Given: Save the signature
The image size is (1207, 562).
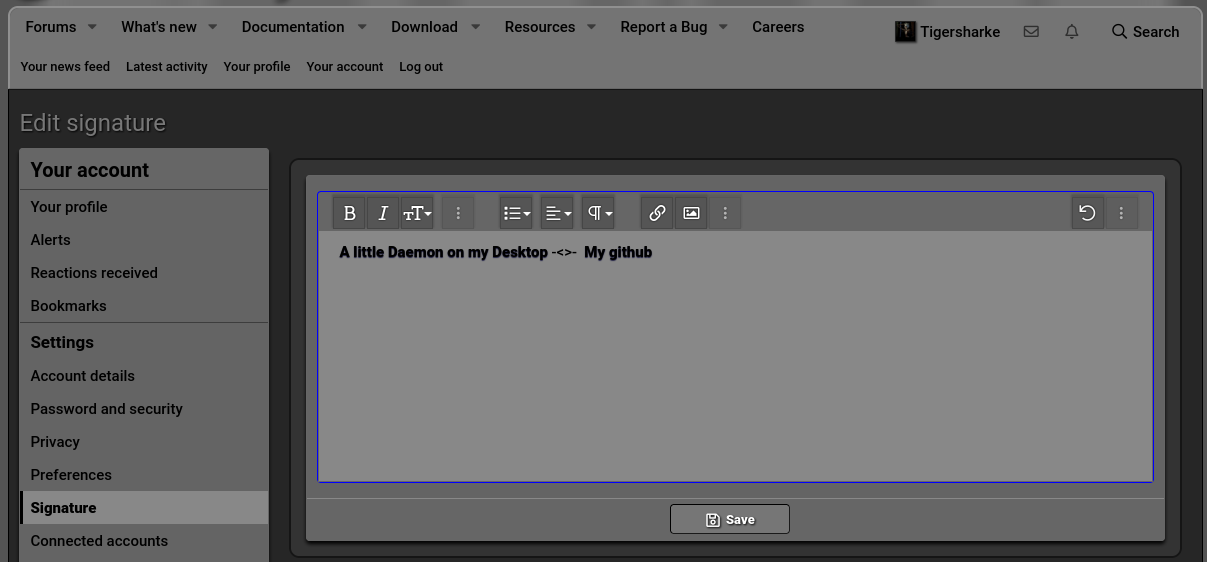Looking at the screenshot, I should click(730, 519).
